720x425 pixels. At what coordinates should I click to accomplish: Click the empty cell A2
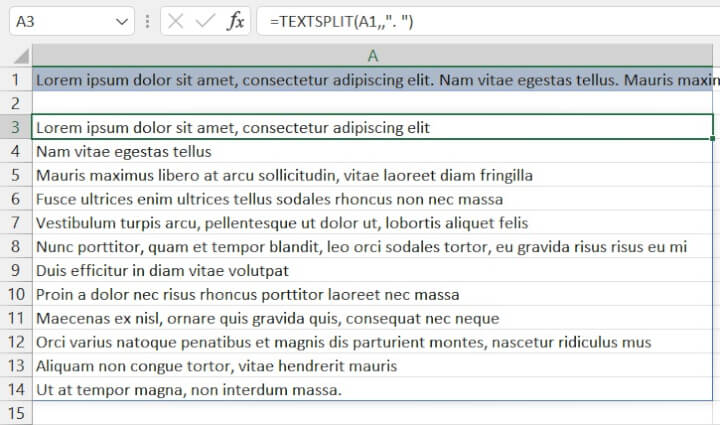click(374, 103)
